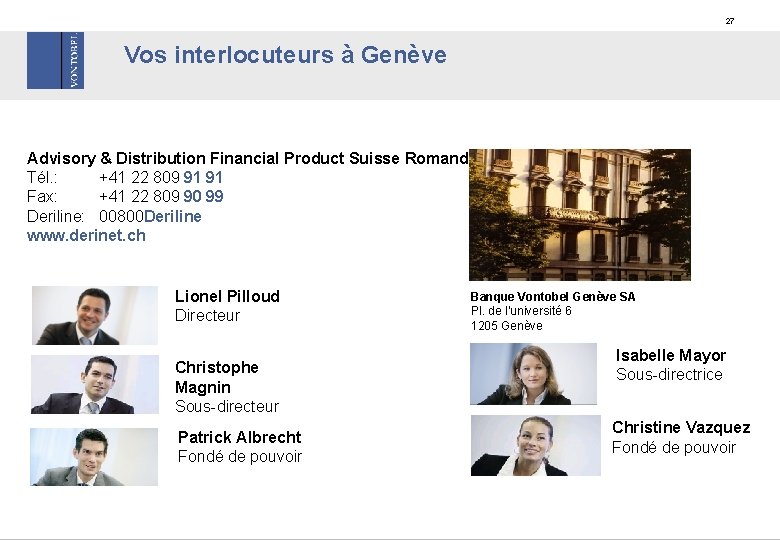Click the Advisory & Distribution Financial Product heading
Screen dimensions: 780x540
click(248, 158)
